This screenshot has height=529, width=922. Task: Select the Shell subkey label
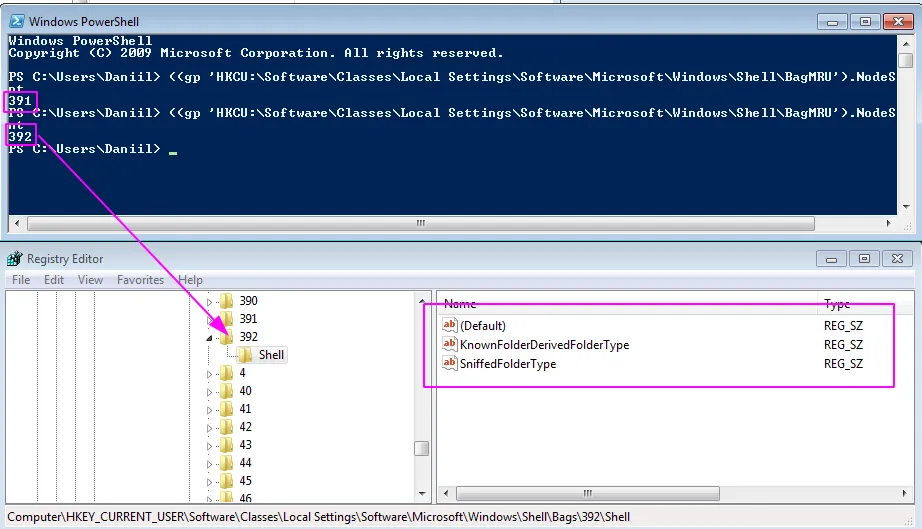tap(271, 355)
